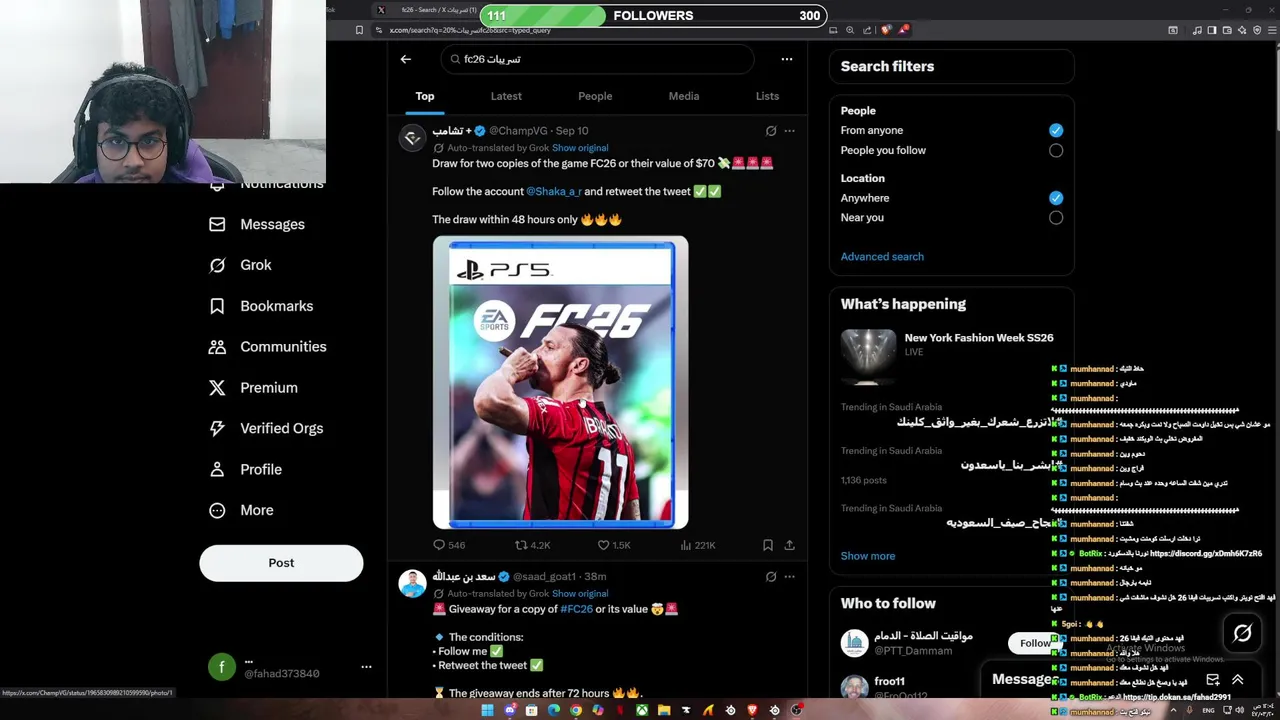
Task: Open the floating Grok button near Messages
Action: (1242, 633)
